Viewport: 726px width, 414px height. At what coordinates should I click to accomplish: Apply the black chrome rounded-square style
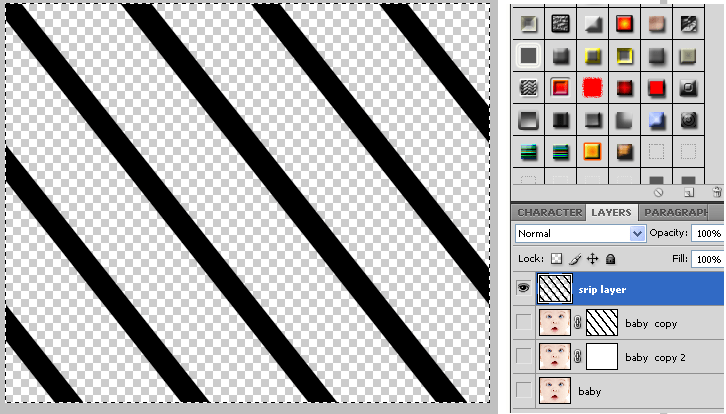pos(688,88)
